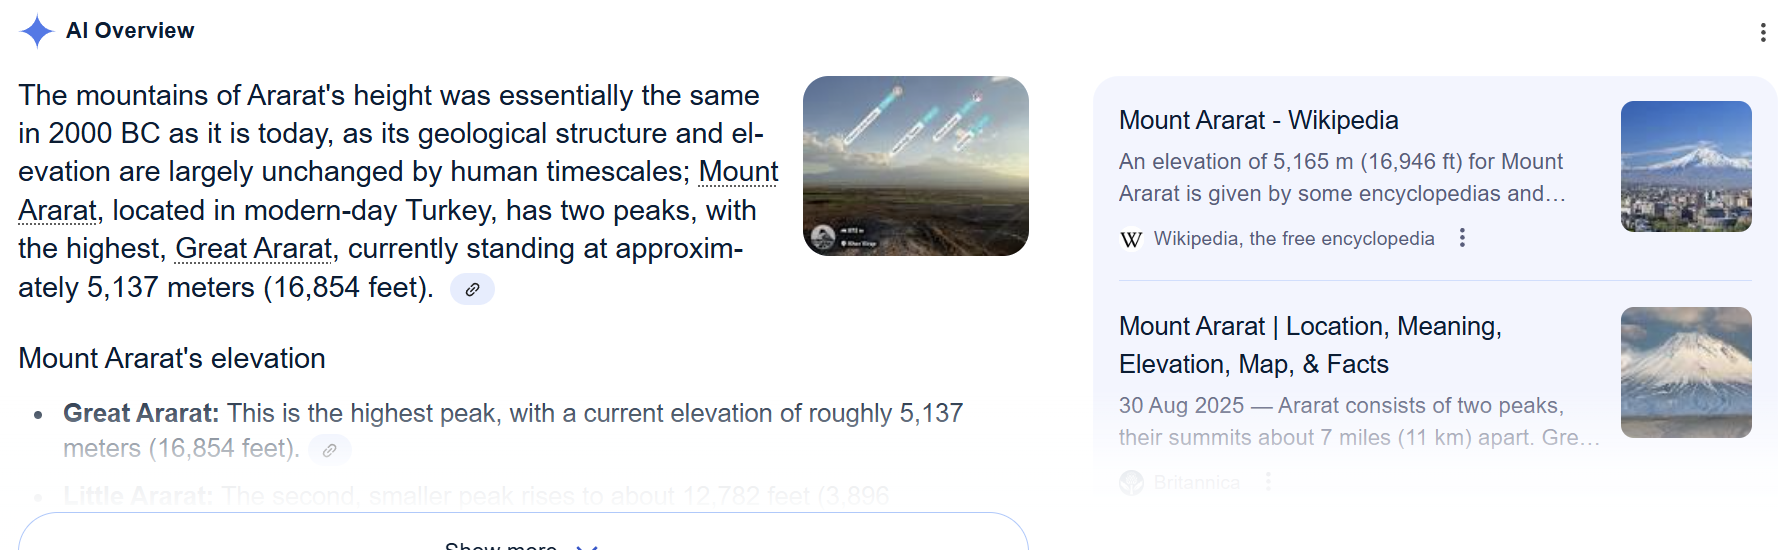The image size is (1783, 550).
Task: Click the Britannica favicon
Action: tap(1131, 483)
